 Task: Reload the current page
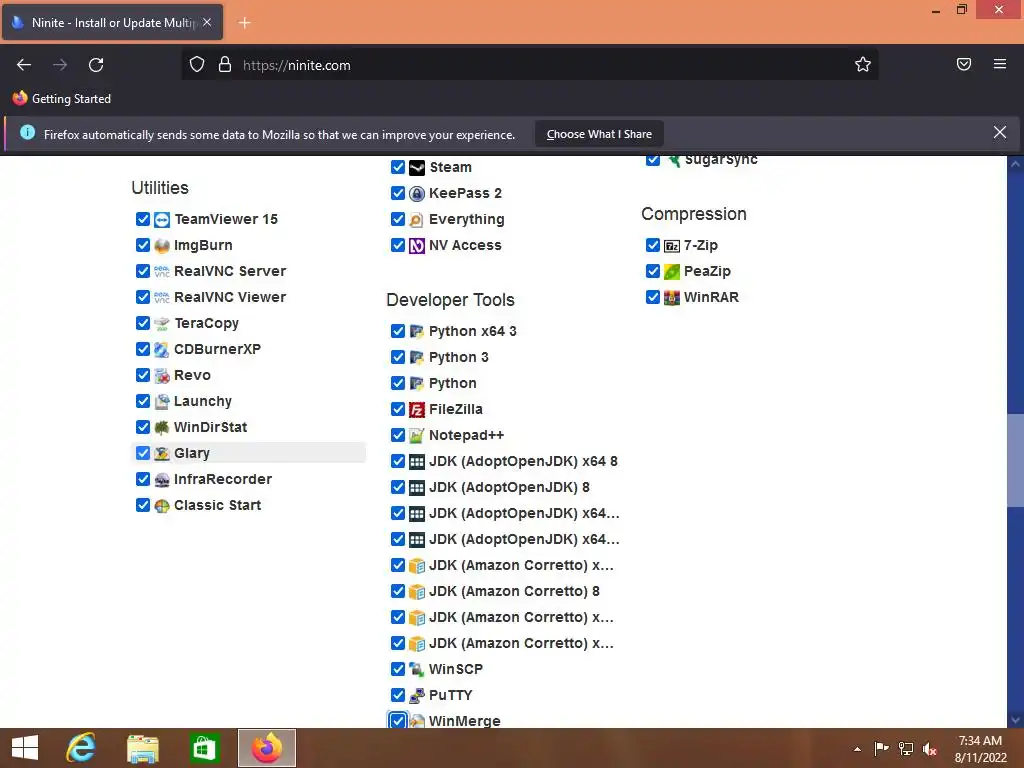(x=96, y=65)
